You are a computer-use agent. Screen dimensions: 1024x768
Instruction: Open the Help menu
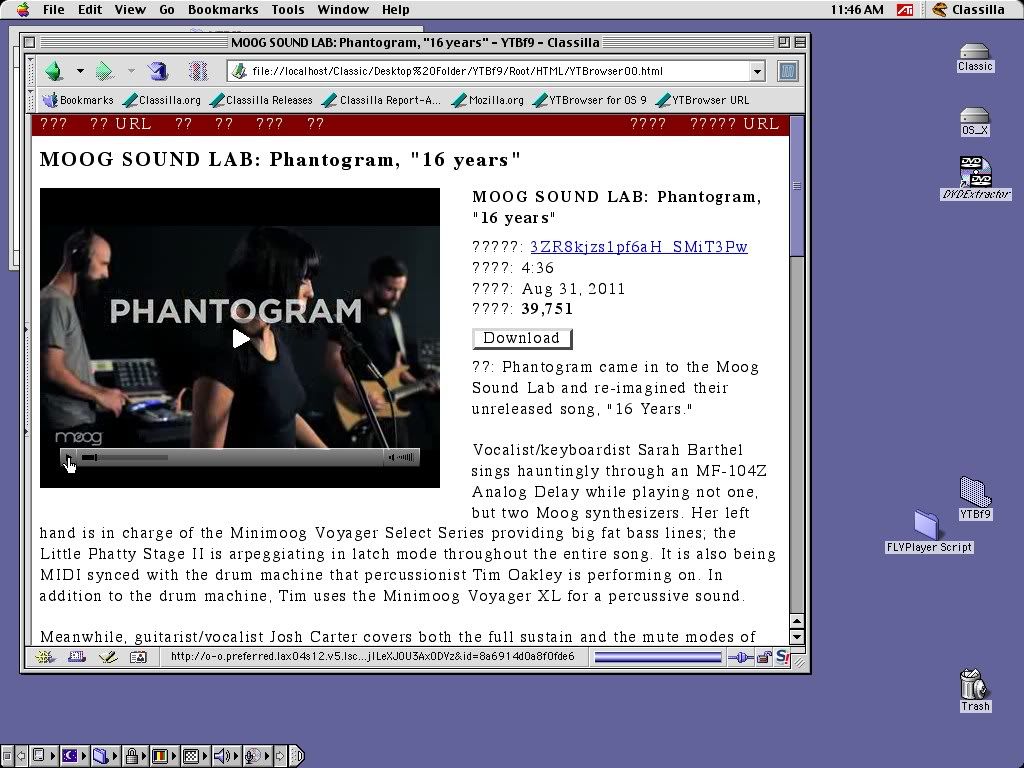(x=395, y=10)
